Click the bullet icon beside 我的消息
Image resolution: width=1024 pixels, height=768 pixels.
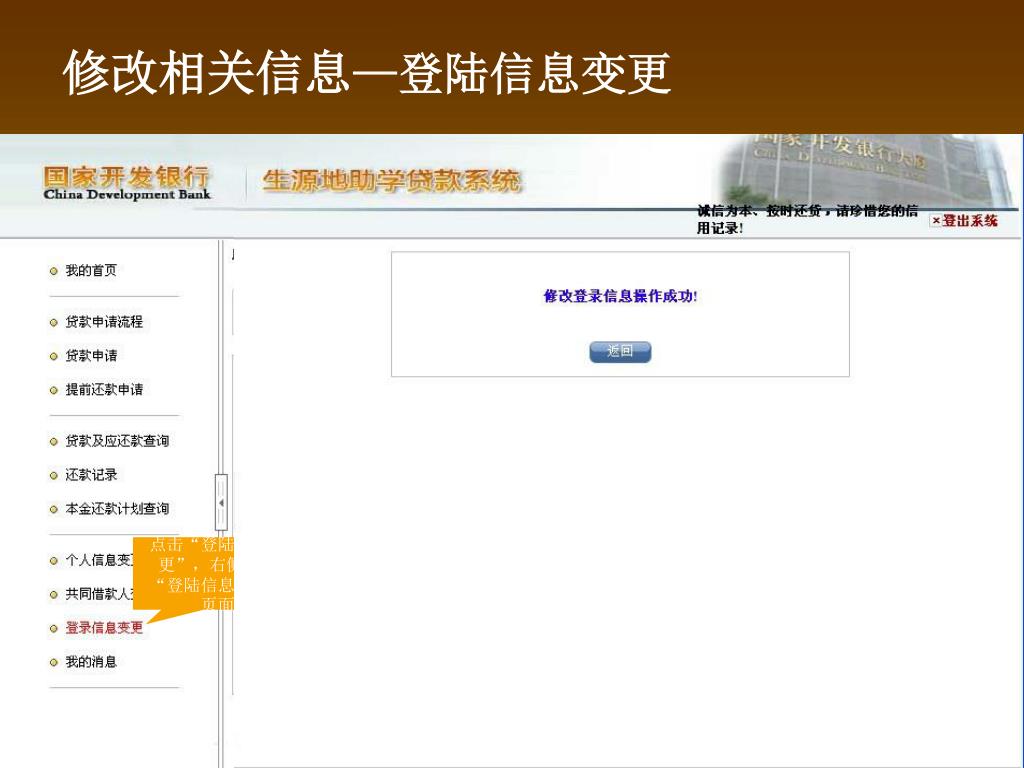(x=54, y=662)
